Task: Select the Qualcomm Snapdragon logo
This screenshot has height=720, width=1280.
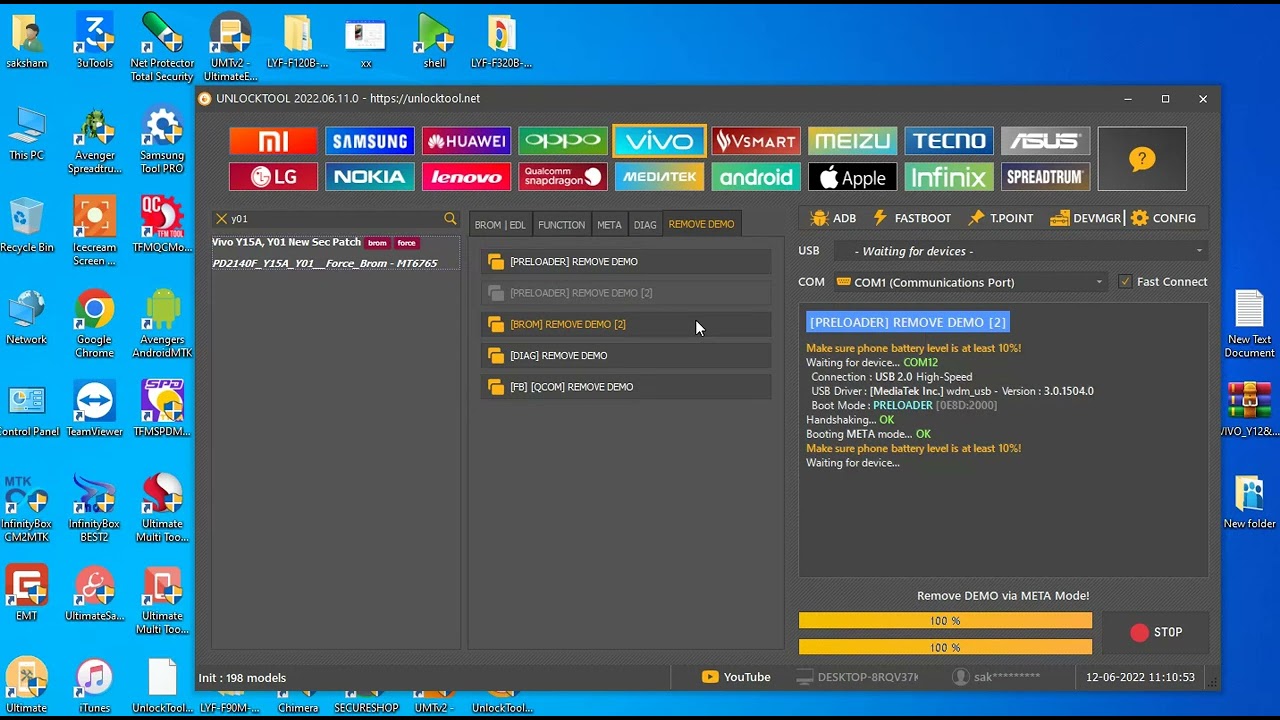Action: 563,177
